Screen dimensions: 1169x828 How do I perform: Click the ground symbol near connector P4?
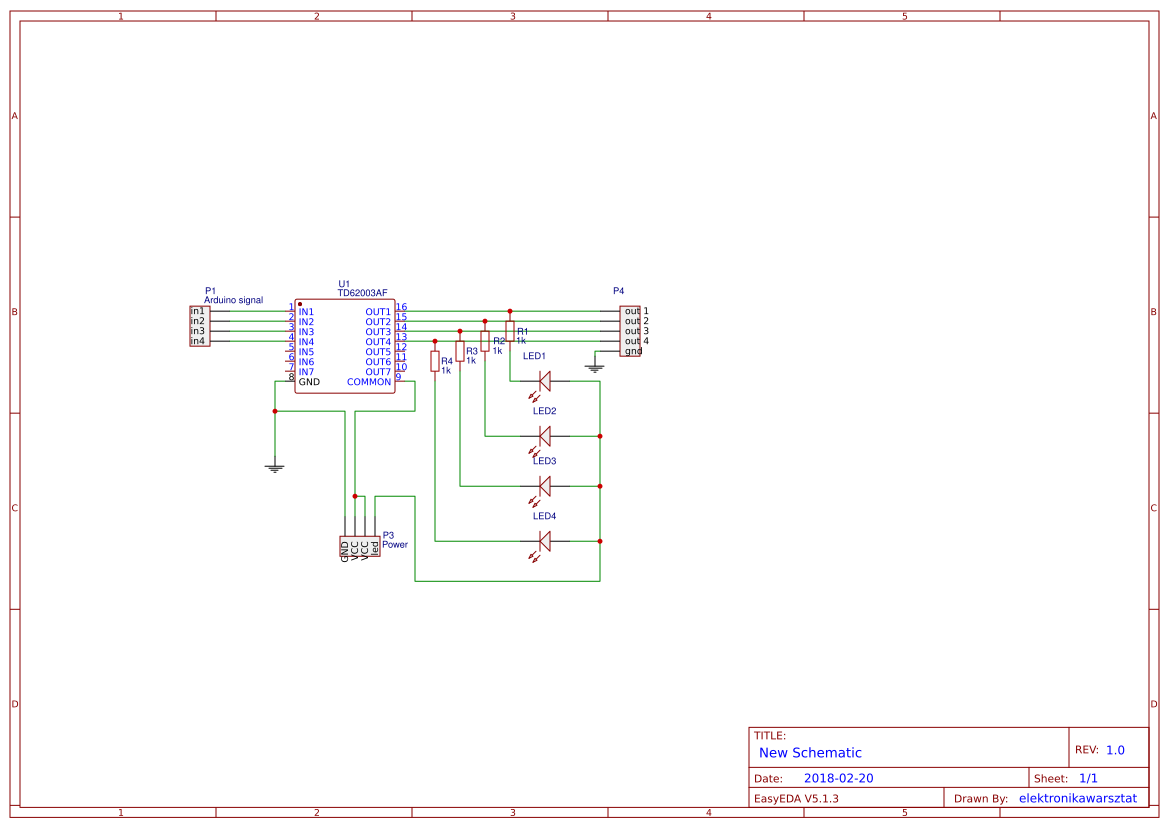point(595,364)
